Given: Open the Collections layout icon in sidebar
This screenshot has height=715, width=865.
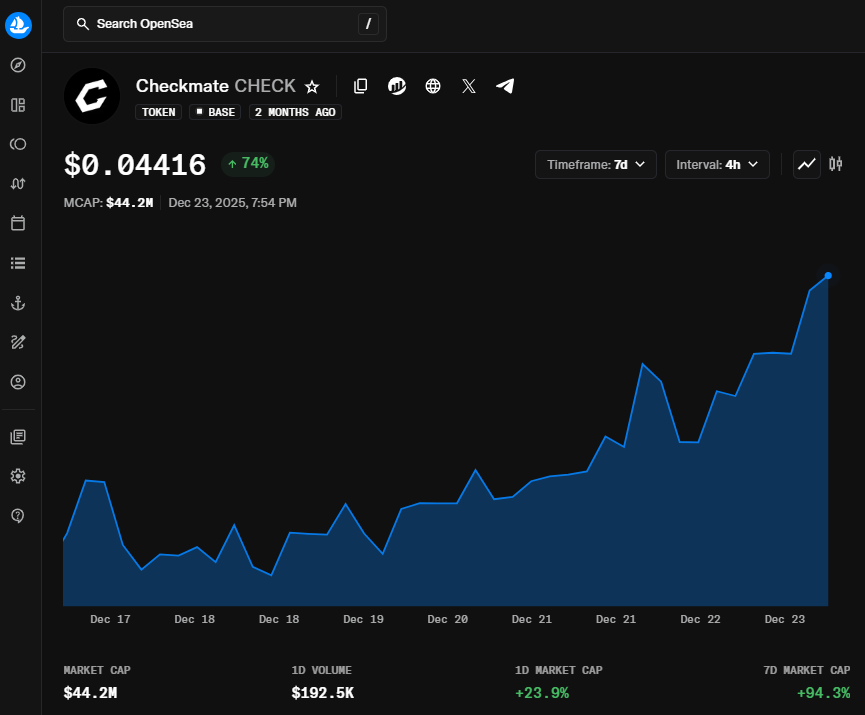Looking at the screenshot, I should coord(18,105).
